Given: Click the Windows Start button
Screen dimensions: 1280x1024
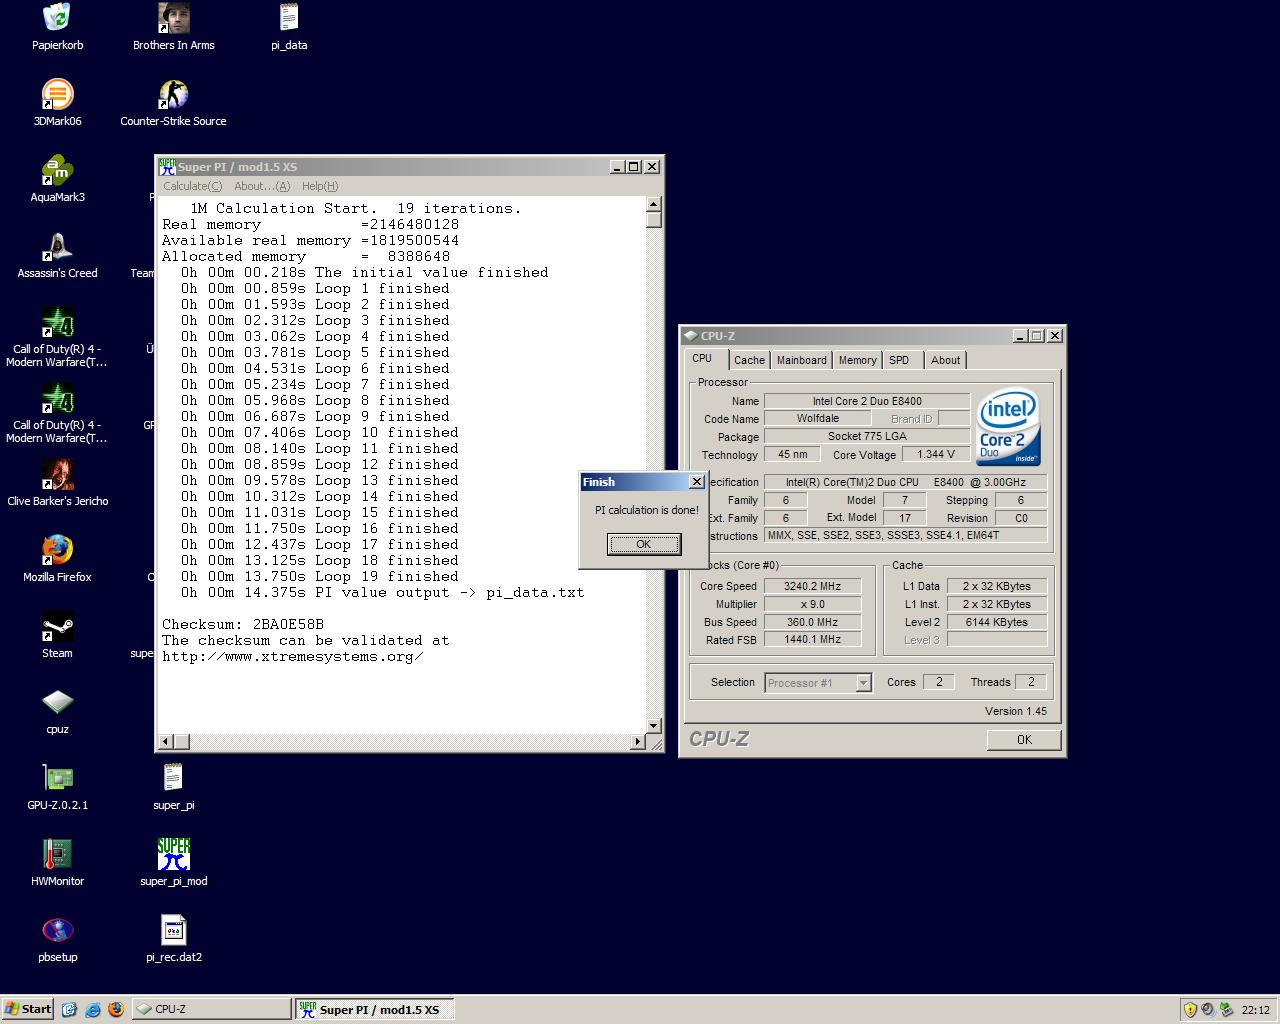Looking at the screenshot, I should pos(28,1009).
